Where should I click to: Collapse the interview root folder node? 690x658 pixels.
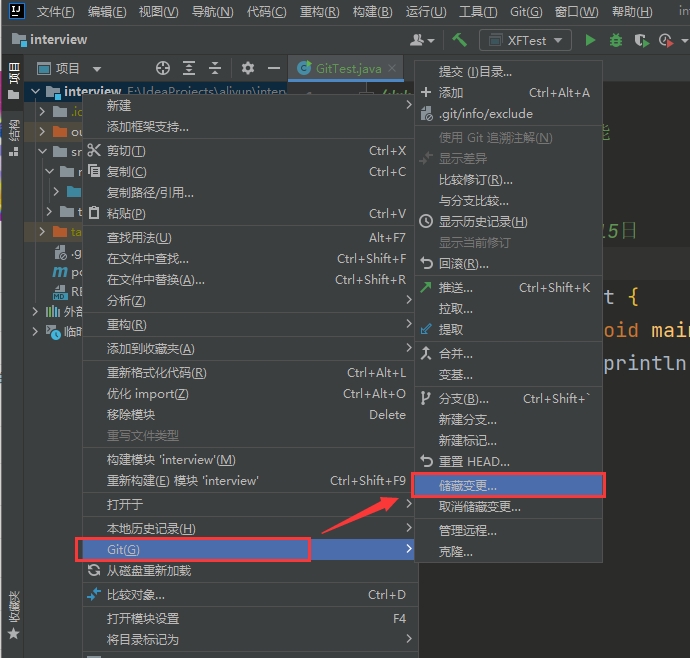[37, 92]
